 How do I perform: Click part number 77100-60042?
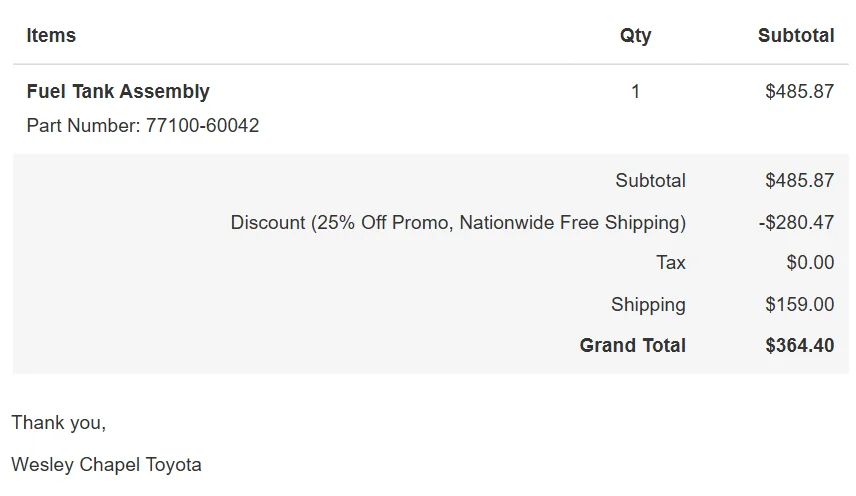pos(202,126)
